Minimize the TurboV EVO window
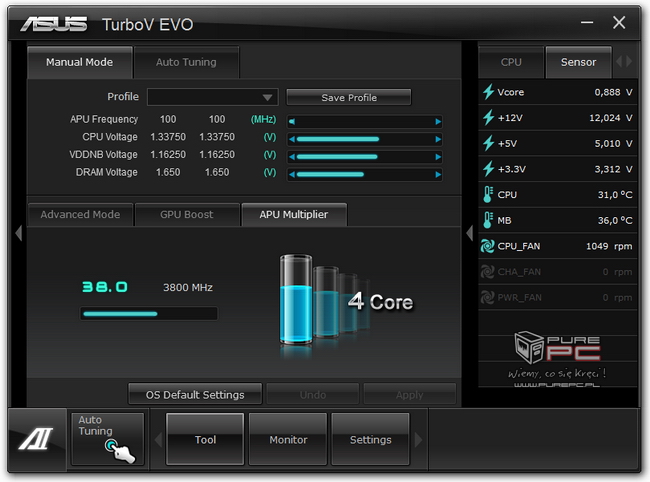 pos(587,22)
